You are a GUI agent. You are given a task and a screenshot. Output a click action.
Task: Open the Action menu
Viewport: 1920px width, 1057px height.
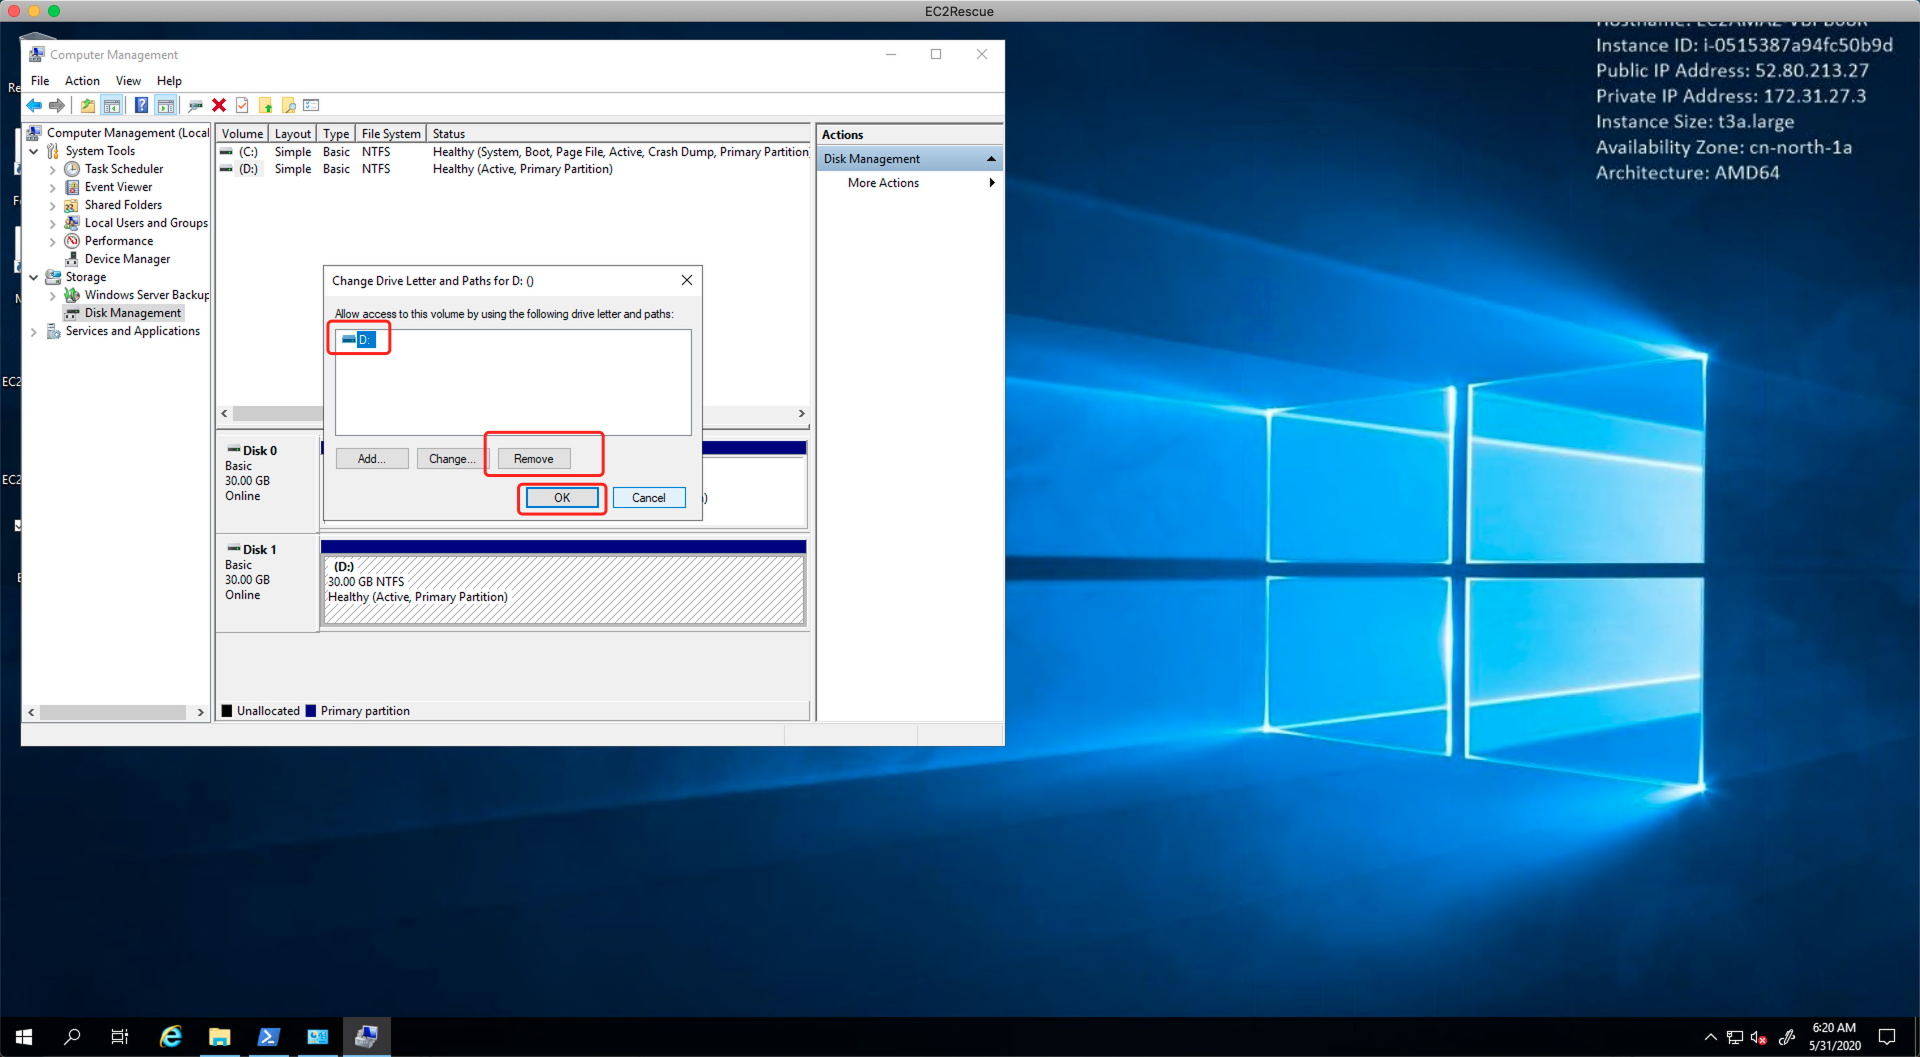coord(82,81)
